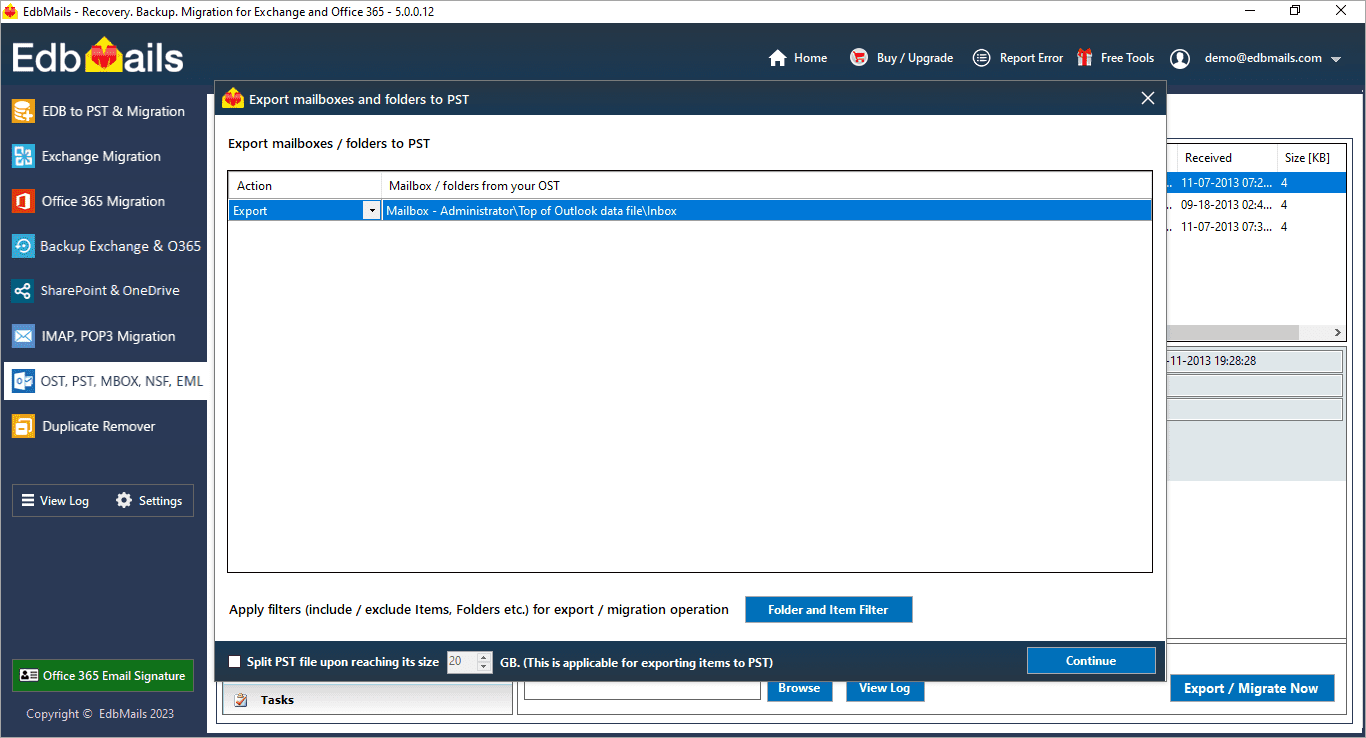Screen dimensions: 1366x738
Task: Click the Backup Exchange & O365 icon
Action: [23, 246]
